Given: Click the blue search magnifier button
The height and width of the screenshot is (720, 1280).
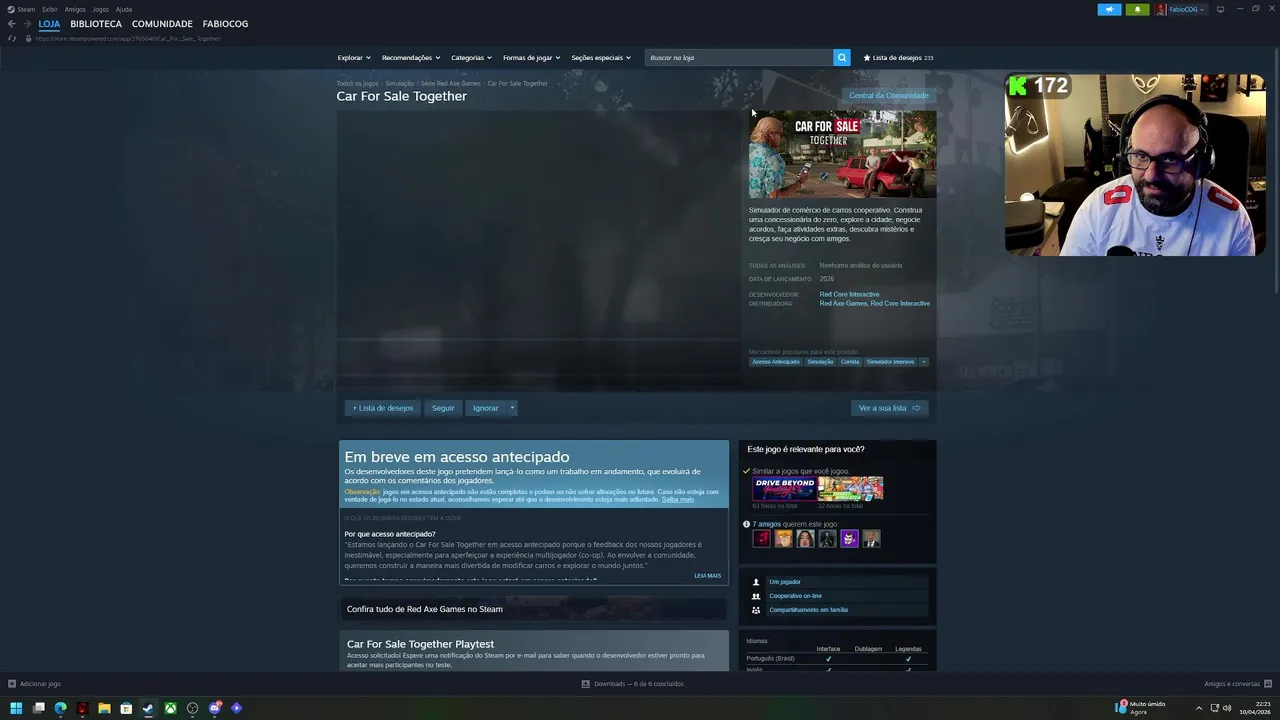Looking at the screenshot, I should click(842, 58).
